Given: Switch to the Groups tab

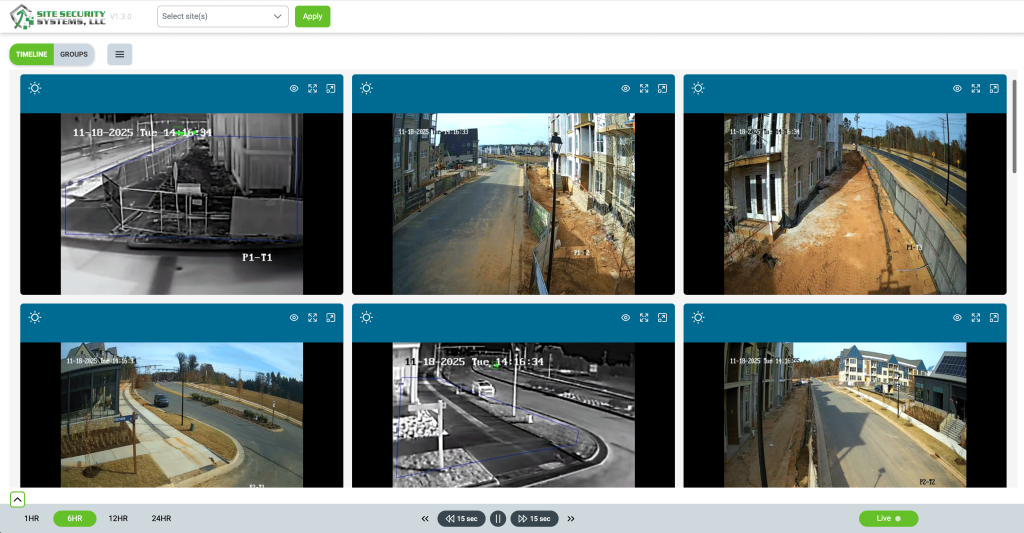Looking at the screenshot, I should (74, 54).
